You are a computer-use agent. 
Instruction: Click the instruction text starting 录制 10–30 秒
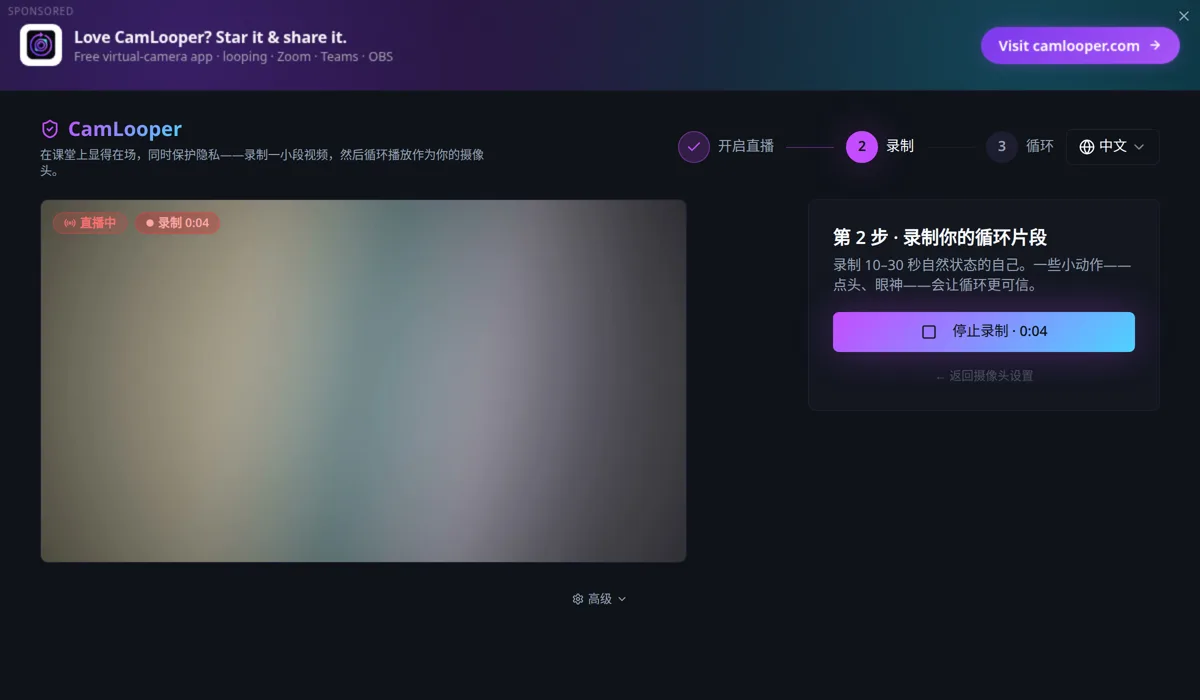click(982, 275)
